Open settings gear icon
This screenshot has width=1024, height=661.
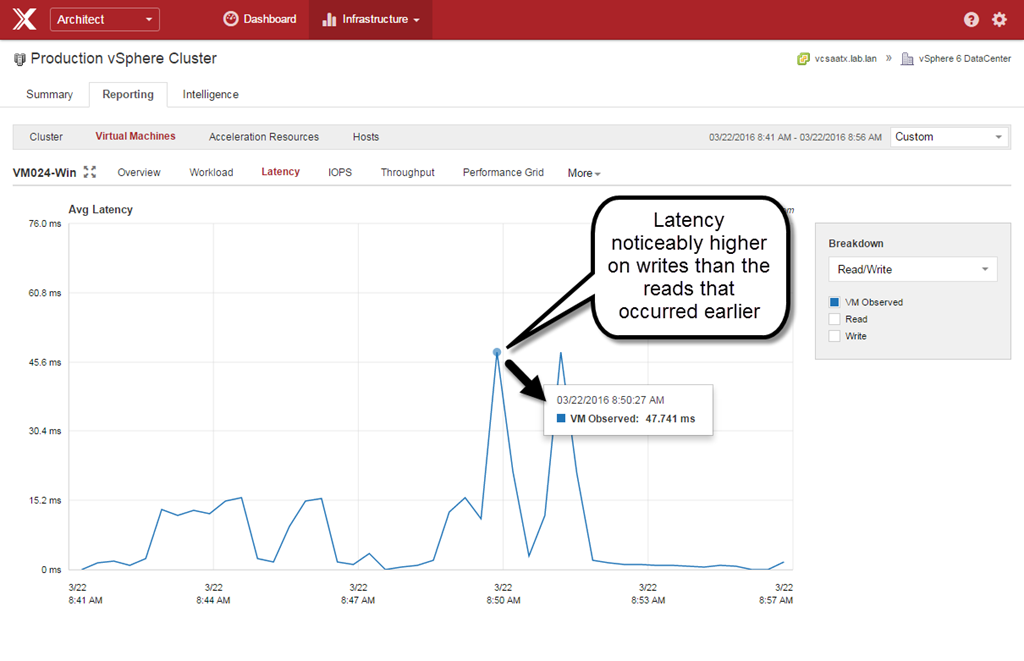click(999, 20)
